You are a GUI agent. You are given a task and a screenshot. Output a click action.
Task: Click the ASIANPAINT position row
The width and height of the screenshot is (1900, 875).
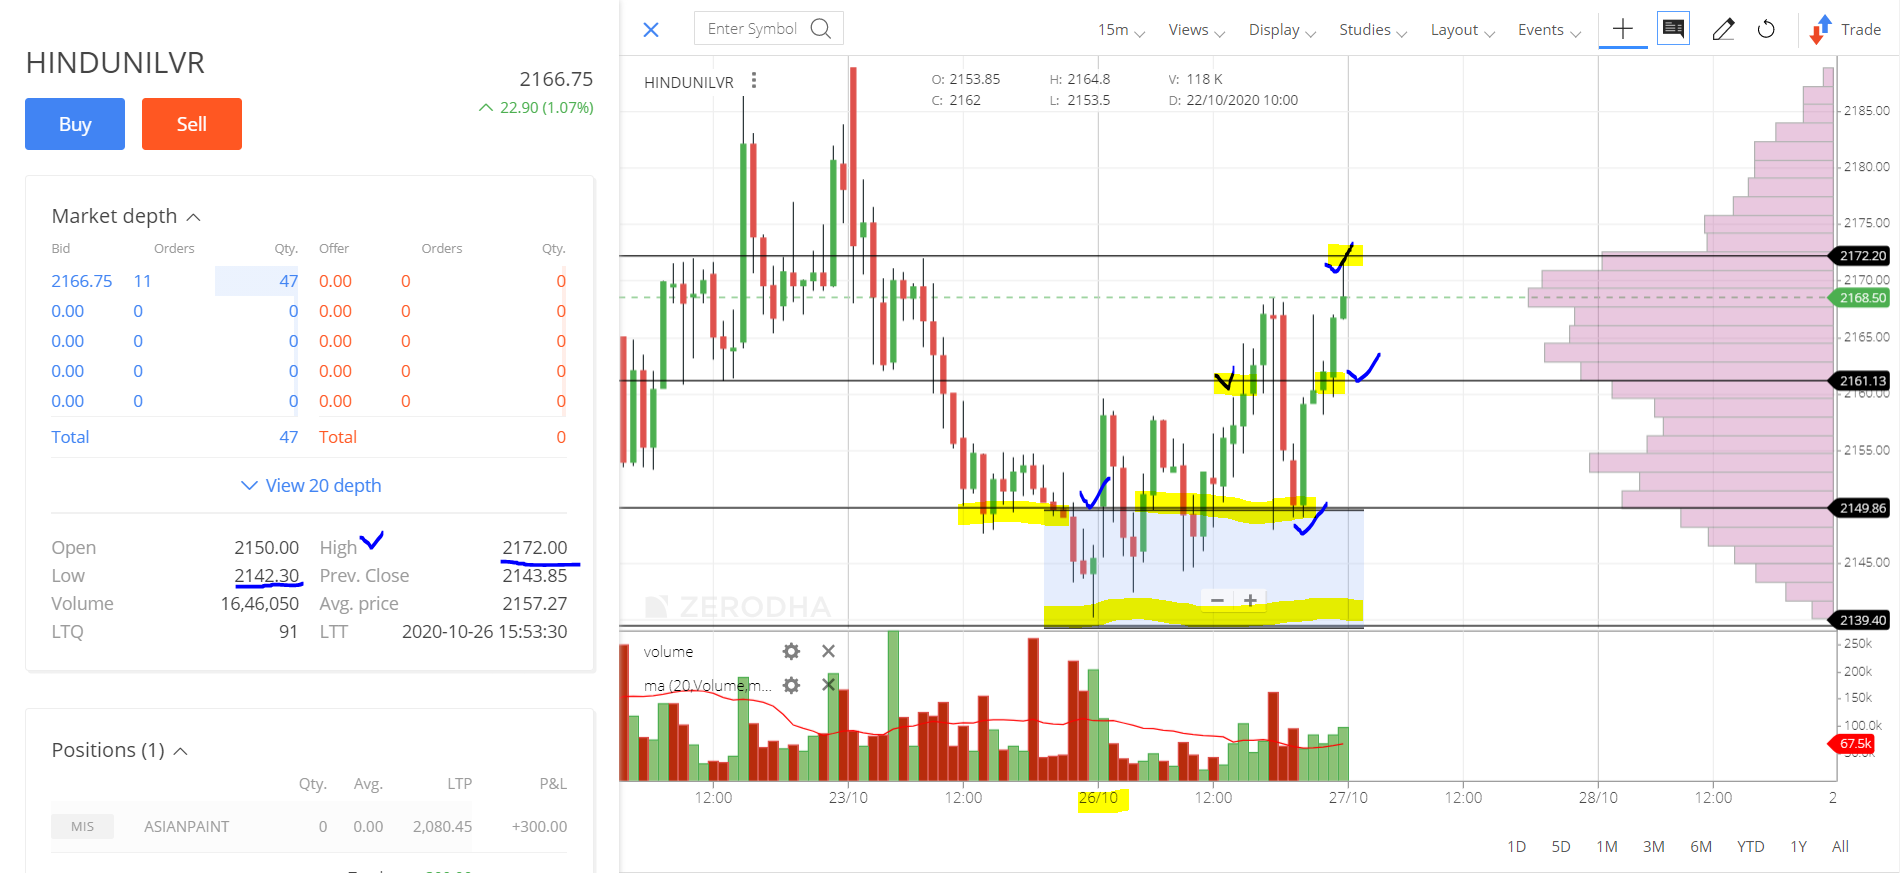coord(310,826)
